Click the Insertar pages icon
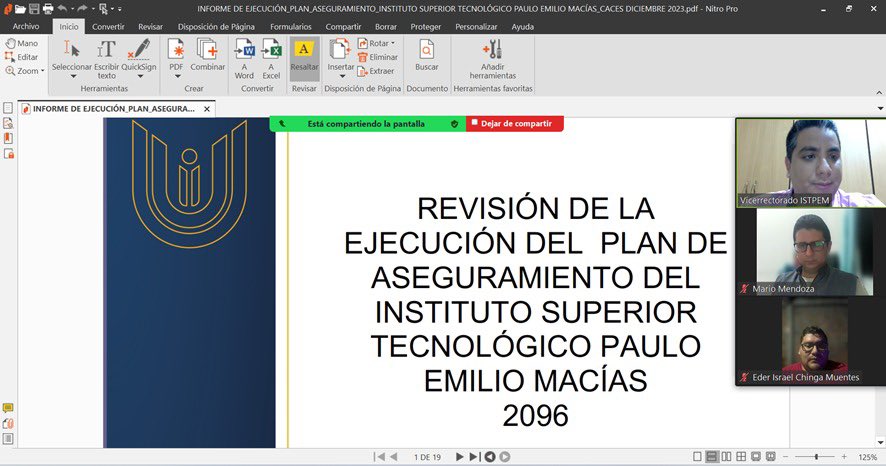 tap(341, 50)
